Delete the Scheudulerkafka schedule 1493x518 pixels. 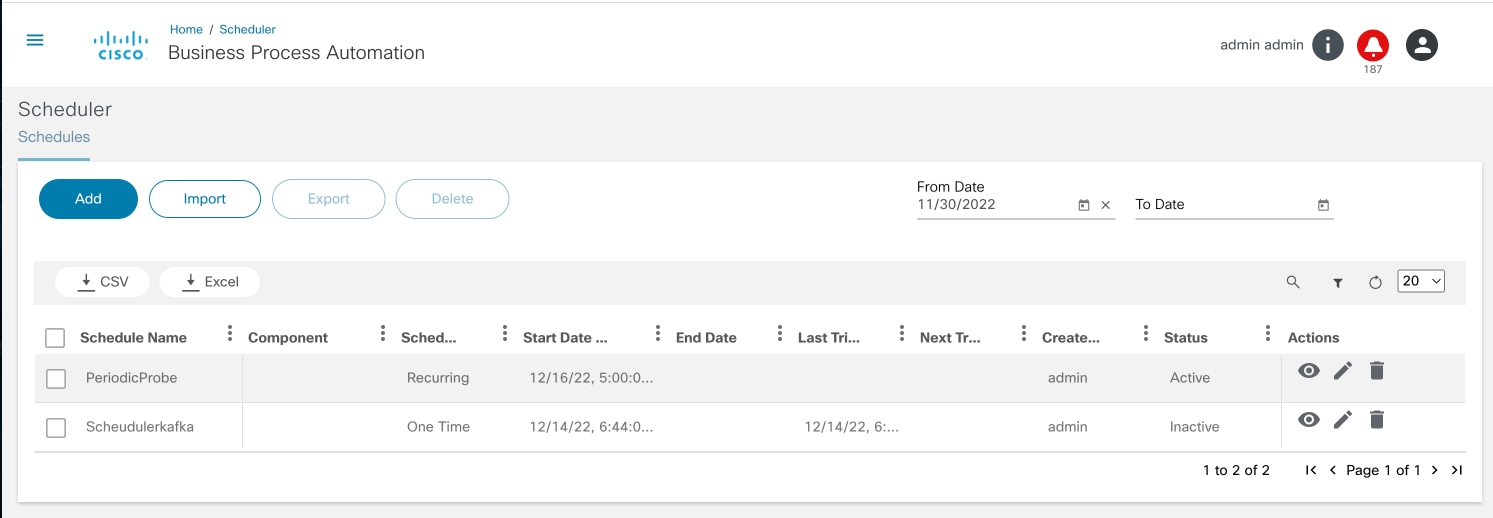(1377, 419)
